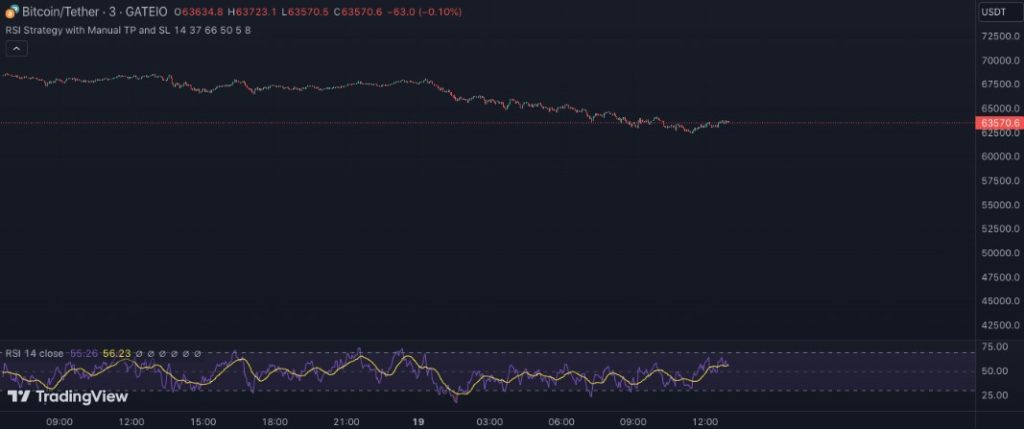
Task: Click the 18:00 time axis label
Action: click(276, 422)
